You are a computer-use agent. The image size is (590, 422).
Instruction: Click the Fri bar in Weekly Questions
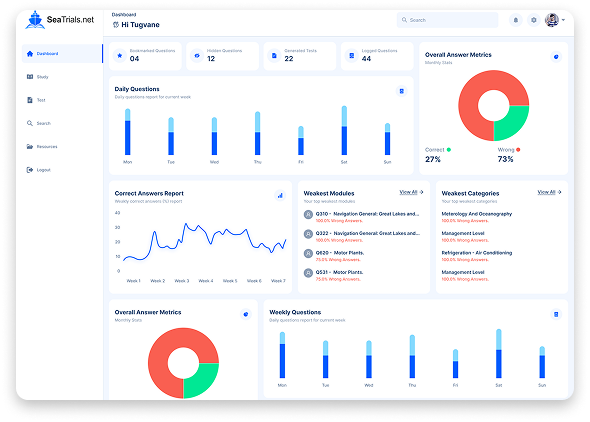point(455,364)
